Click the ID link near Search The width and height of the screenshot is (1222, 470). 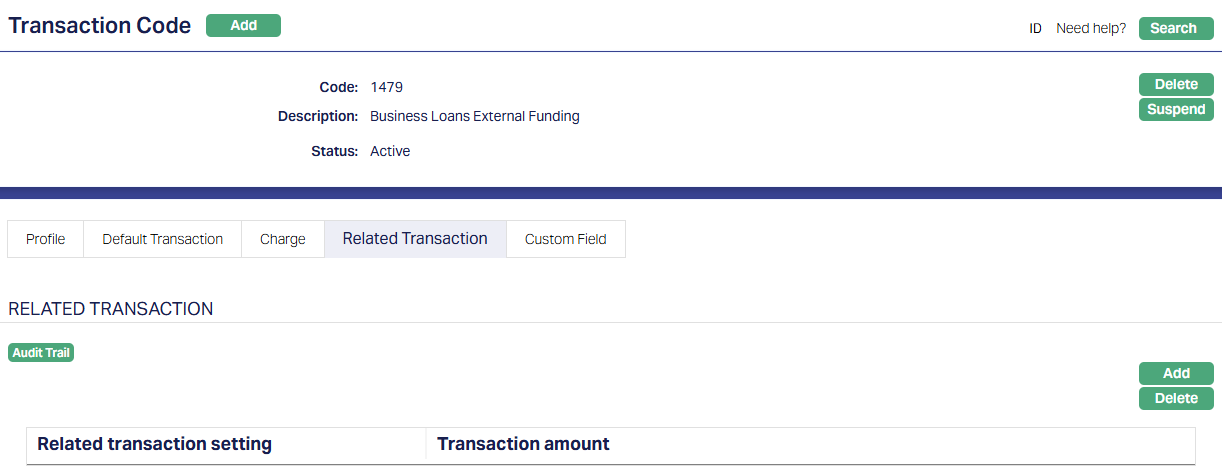[1035, 29]
